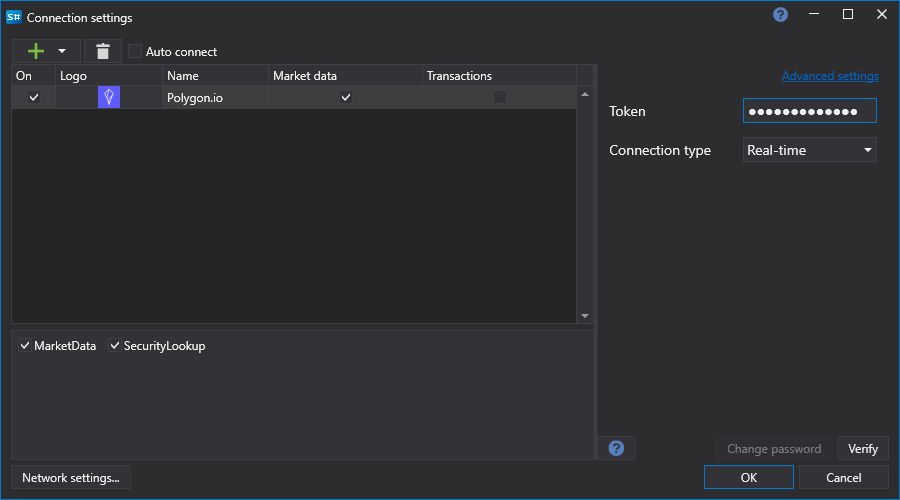Open Advanced settings link
Viewport: 900px width, 500px height.
tap(830, 76)
